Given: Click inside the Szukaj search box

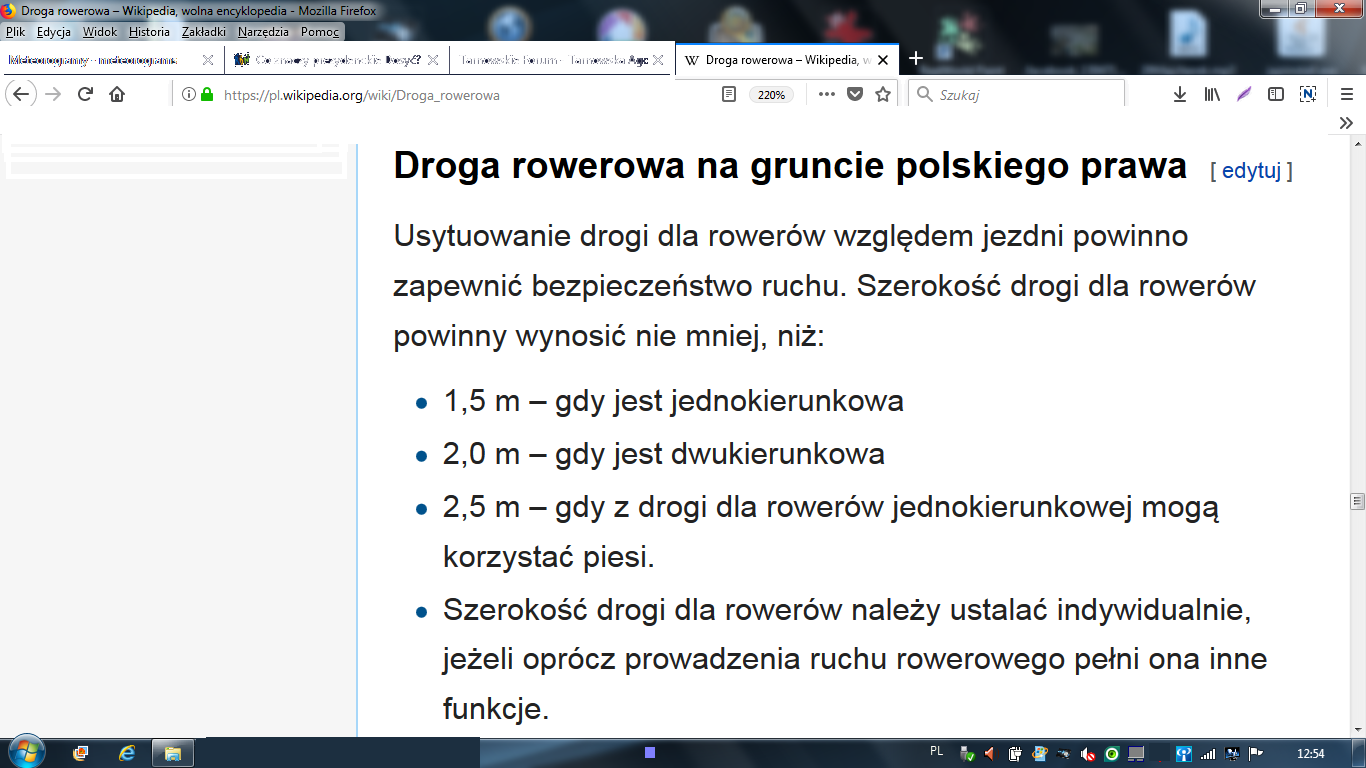Looking at the screenshot, I should (1025, 94).
